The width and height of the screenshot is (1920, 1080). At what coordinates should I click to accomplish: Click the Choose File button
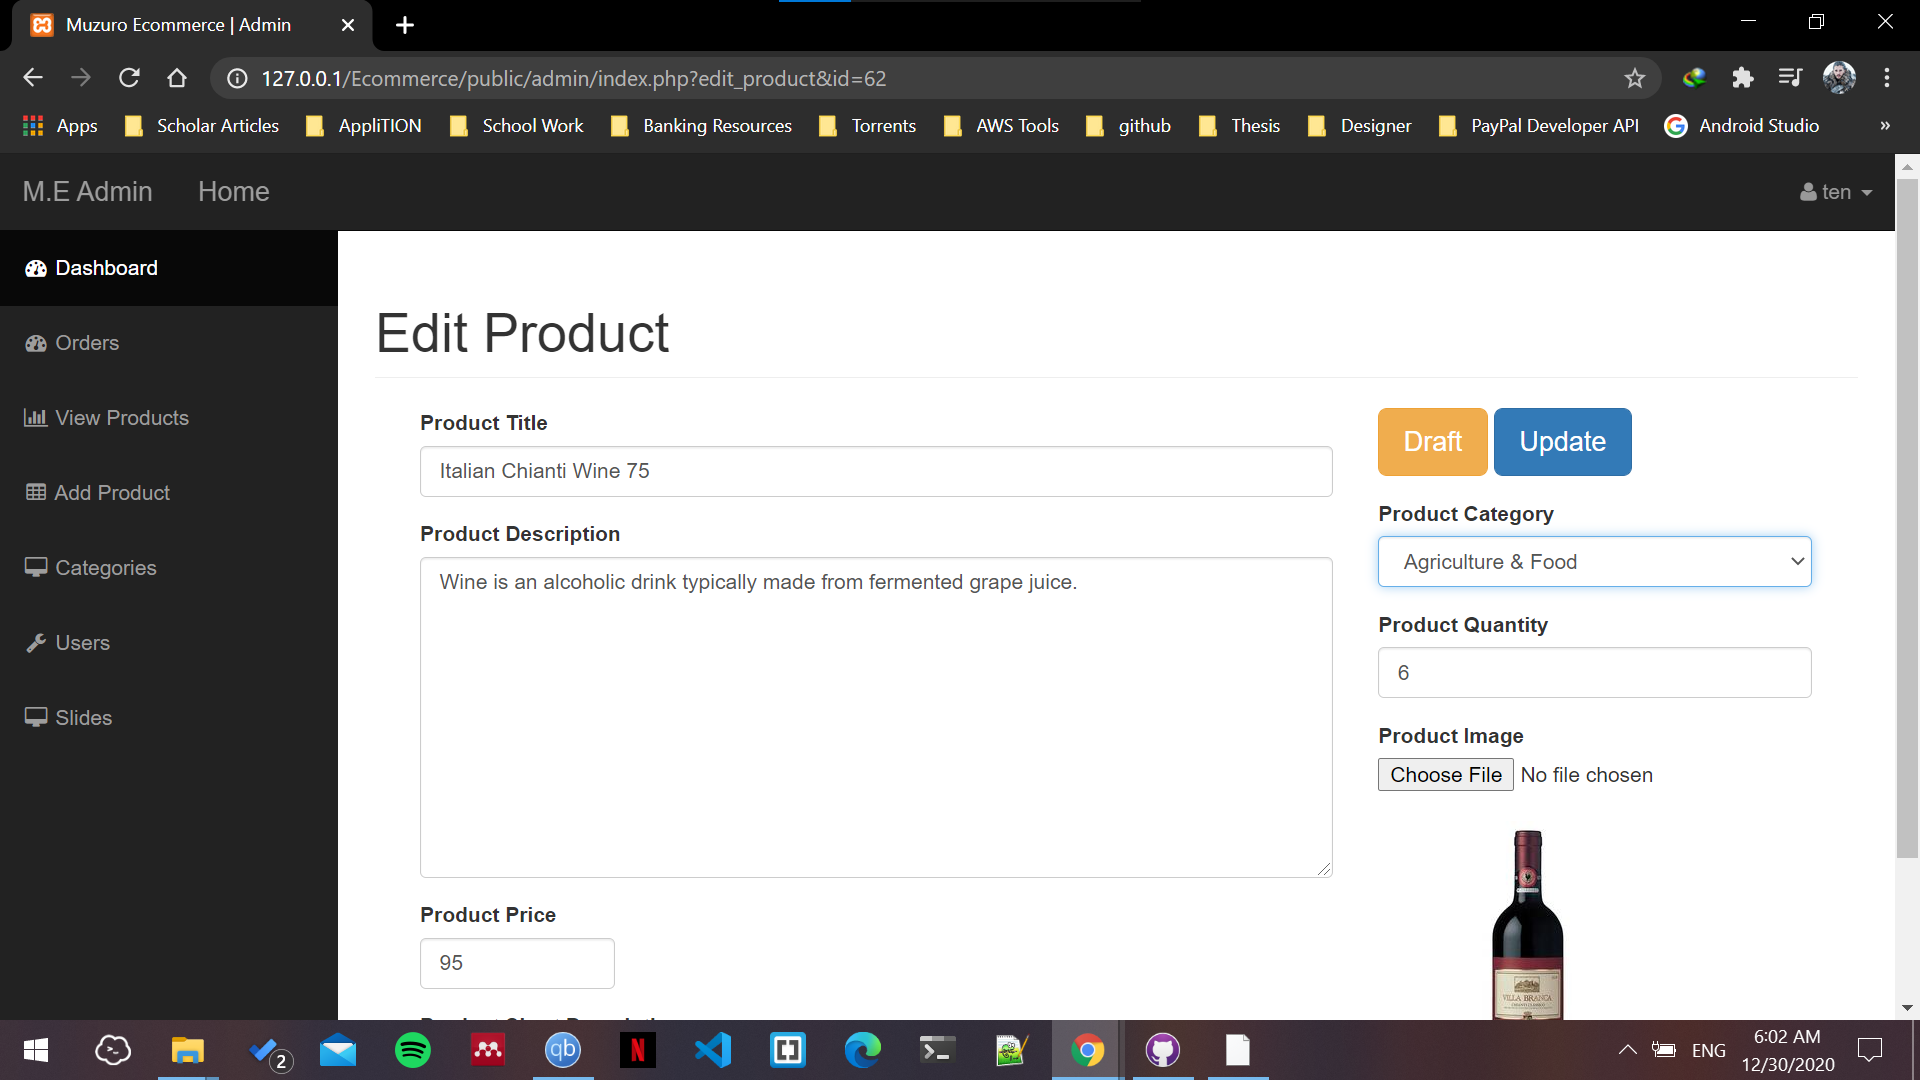[x=1445, y=775]
